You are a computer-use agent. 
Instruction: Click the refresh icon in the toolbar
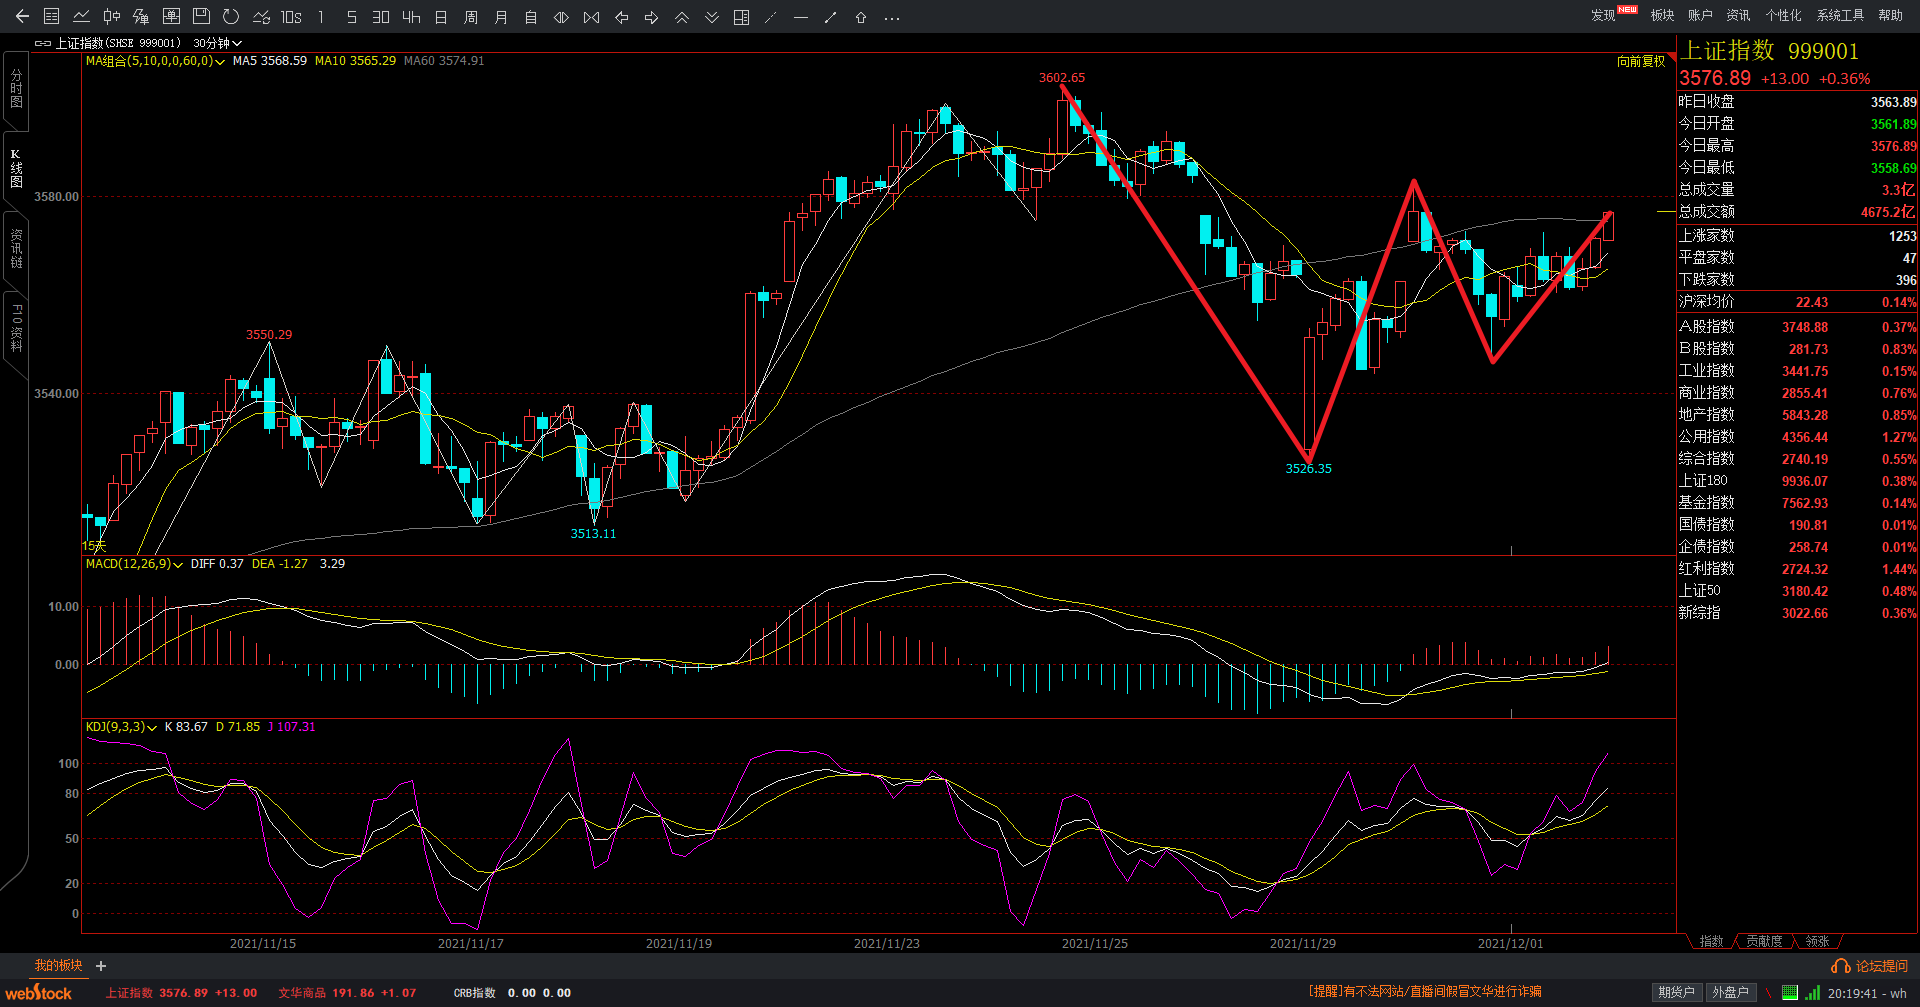point(231,17)
